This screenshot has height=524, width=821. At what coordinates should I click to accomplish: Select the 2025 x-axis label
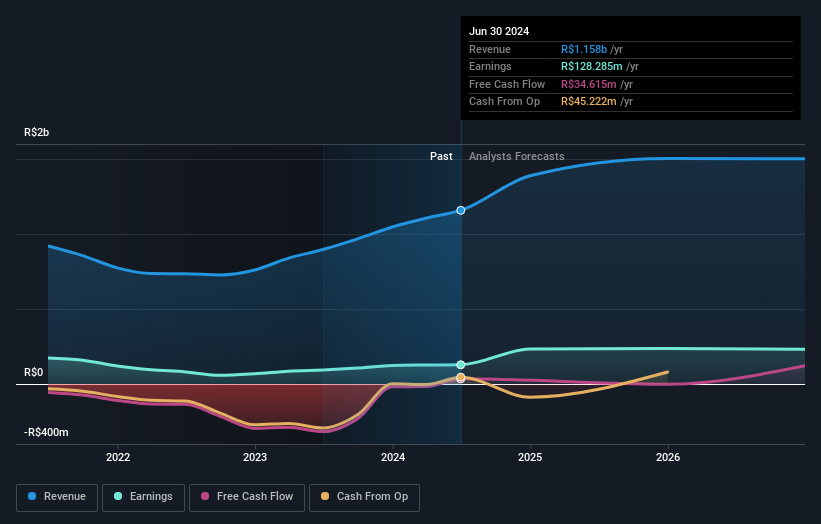click(x=530, y=457)
